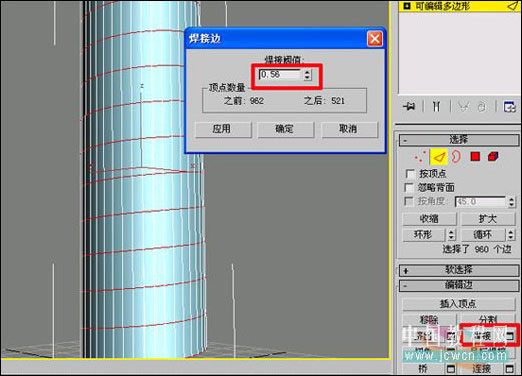The width and height of the screenshot is (522, 376).
Task: Expand the 软选择 (Soft Selection) rollout
Action: coord(459,270)
